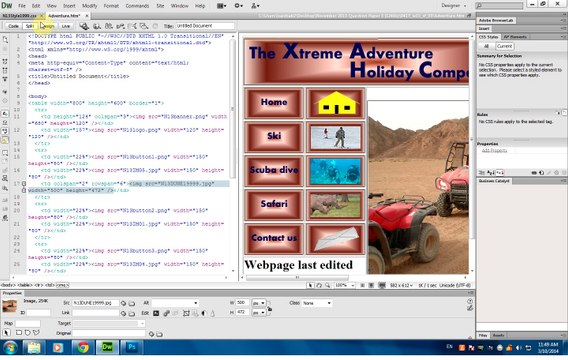
Task: Click the document Title text field
Action: click(205, 26)
